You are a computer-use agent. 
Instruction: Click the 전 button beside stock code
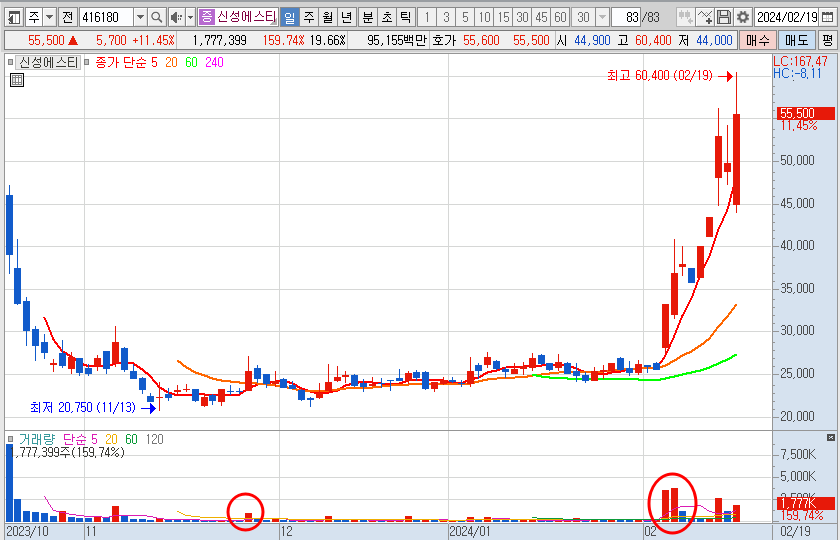click(x=67, y=18)
